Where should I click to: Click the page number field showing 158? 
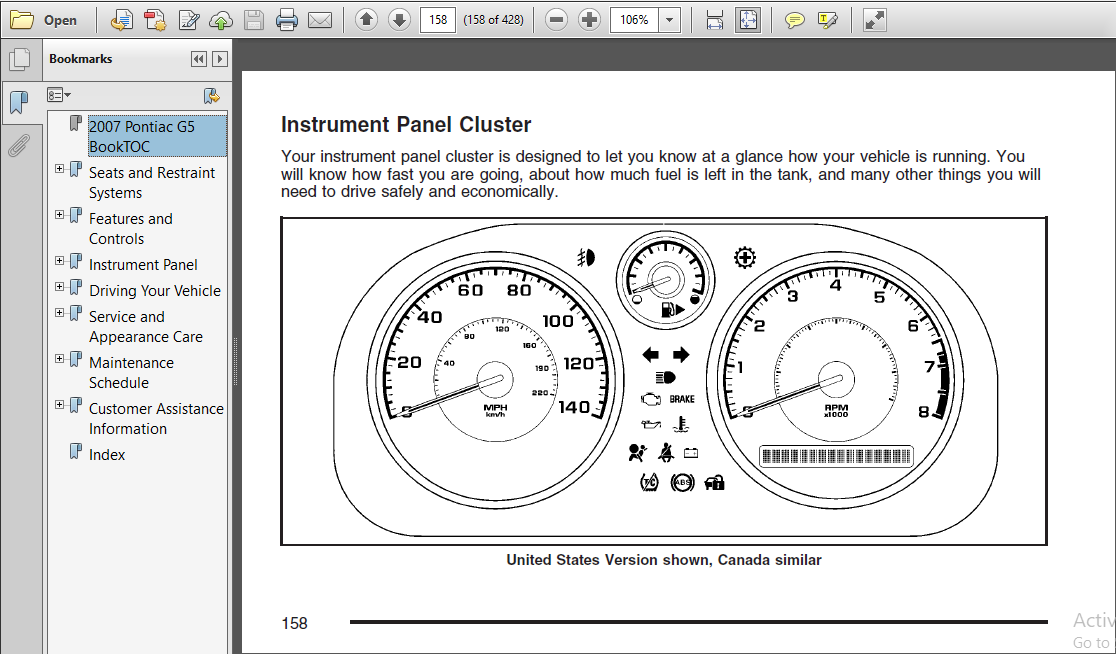438,20
